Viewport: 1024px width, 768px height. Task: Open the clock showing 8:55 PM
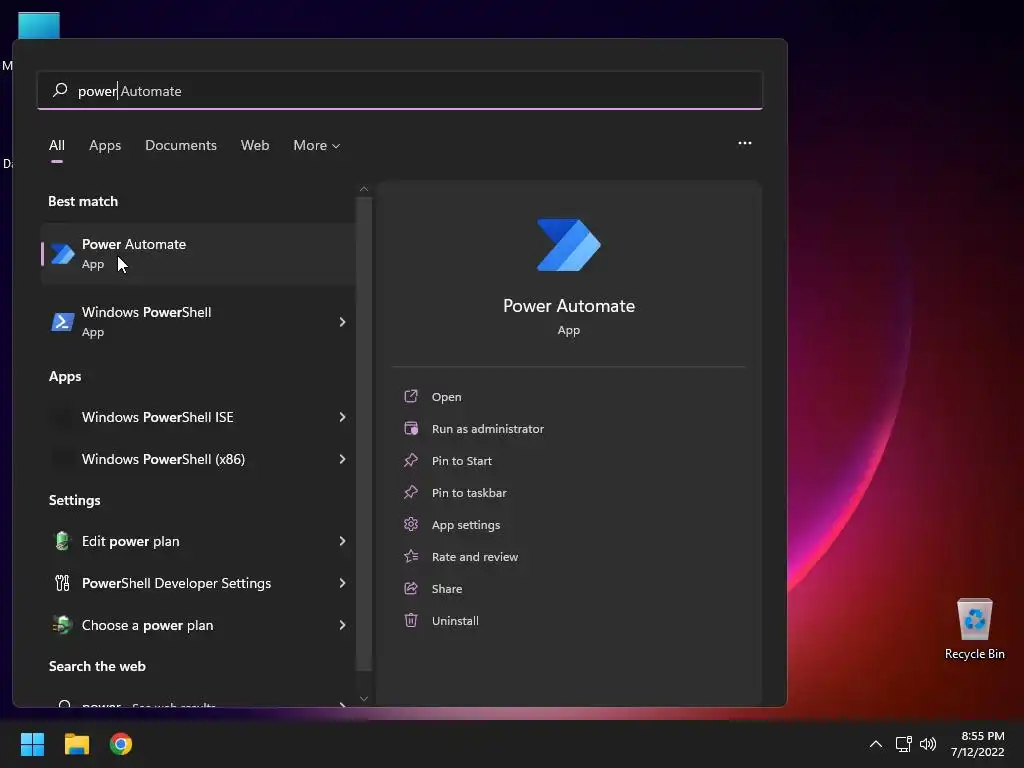click(977, 744)
